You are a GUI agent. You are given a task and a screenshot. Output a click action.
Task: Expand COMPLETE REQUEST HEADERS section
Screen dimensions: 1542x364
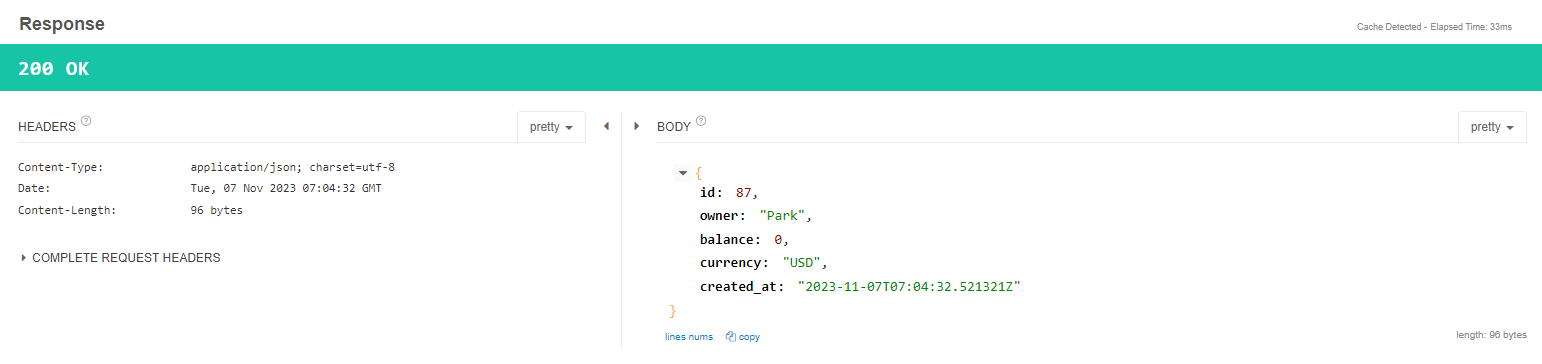(120, 257)
